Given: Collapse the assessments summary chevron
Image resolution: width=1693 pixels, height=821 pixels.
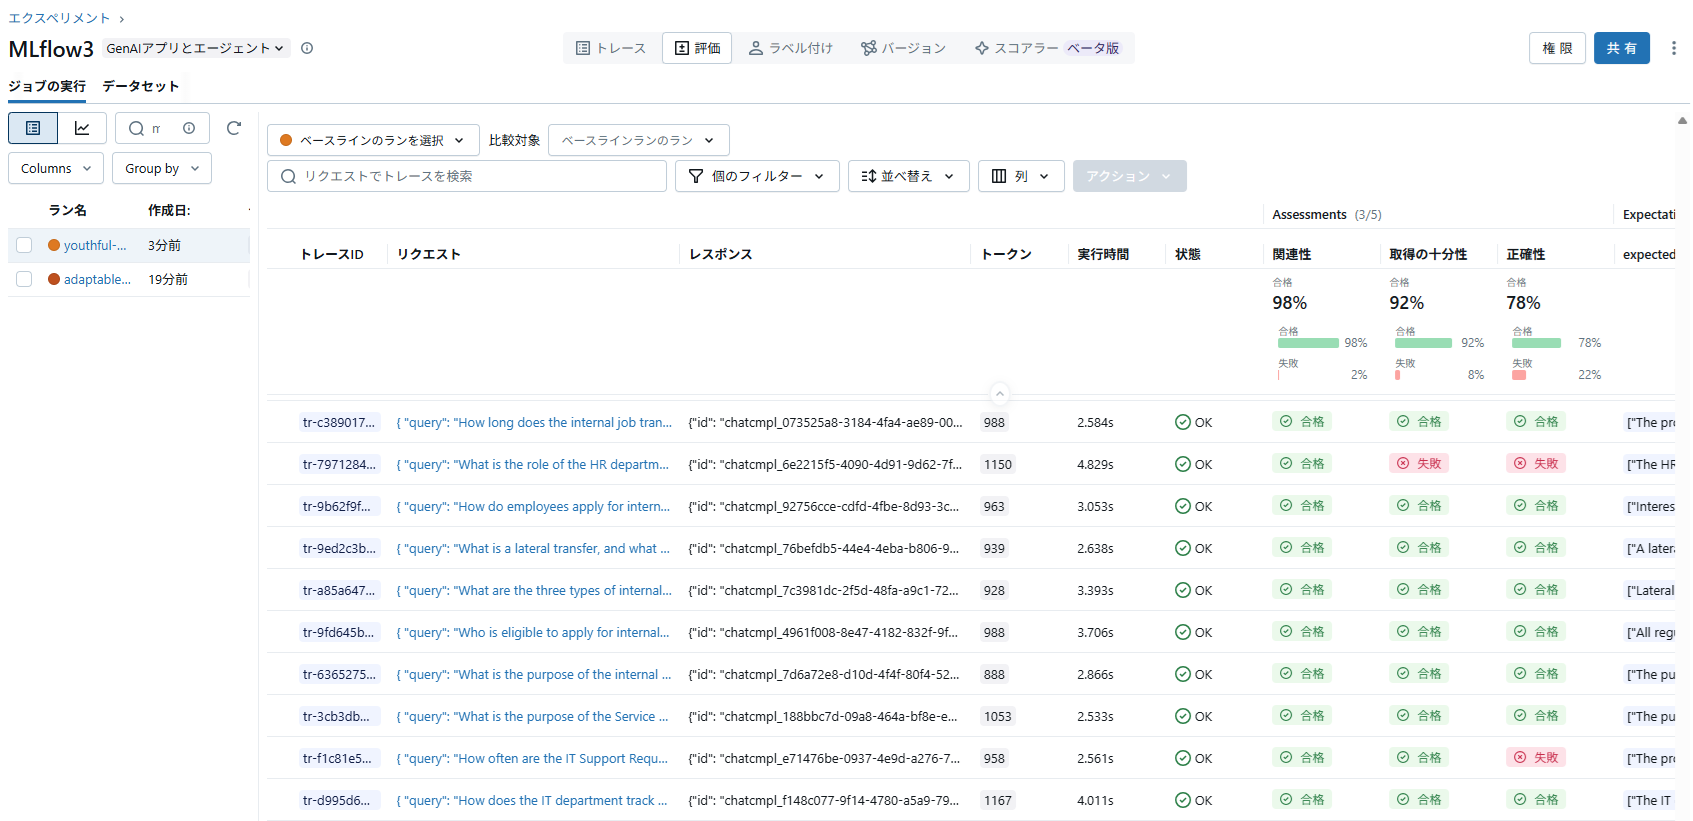Looking at the screenshot, I should tap(999, 393).
